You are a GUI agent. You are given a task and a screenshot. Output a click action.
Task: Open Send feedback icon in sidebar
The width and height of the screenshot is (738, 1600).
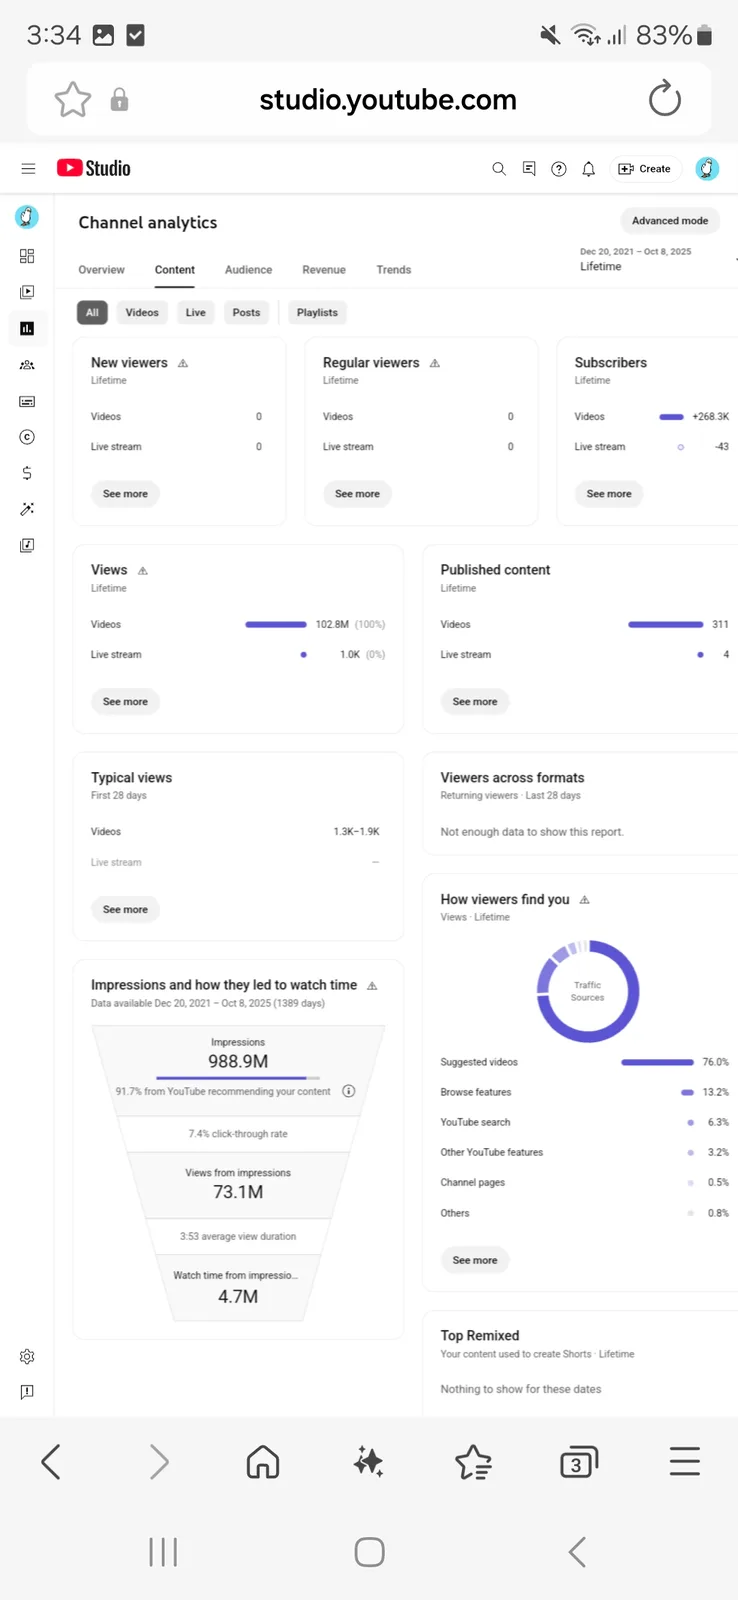(27, 1392)
